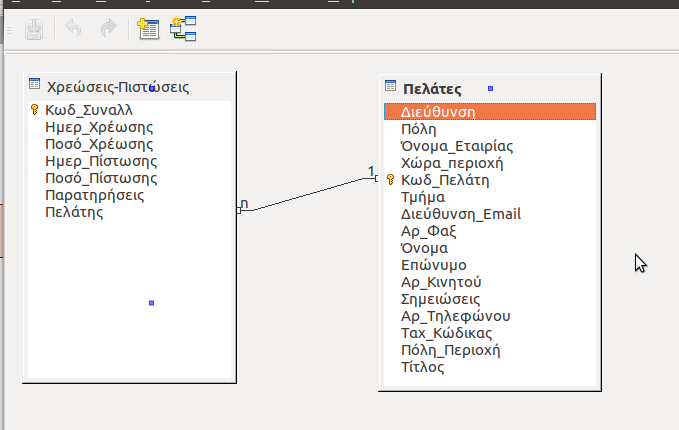Click the table icon beside Πελάτες title
The height and width of the screenshot is (430, 679).
[391, 88]
